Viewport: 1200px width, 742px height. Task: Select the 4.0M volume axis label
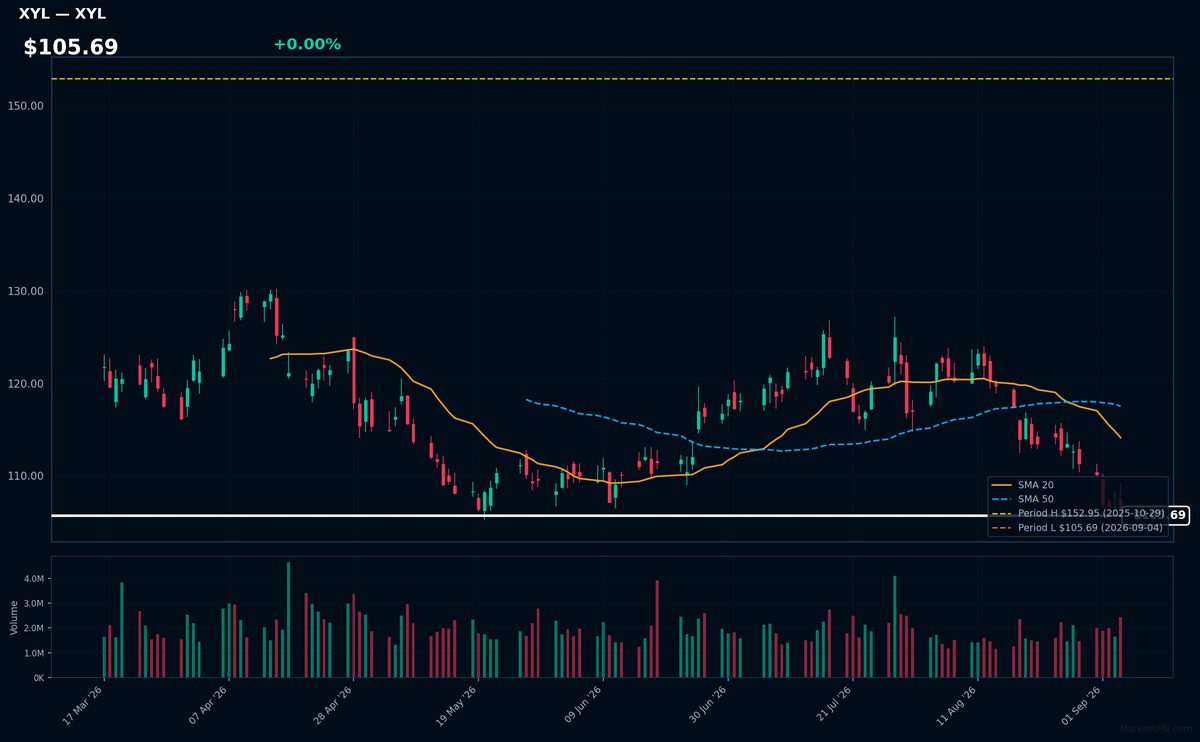click(x=33, y=579)
